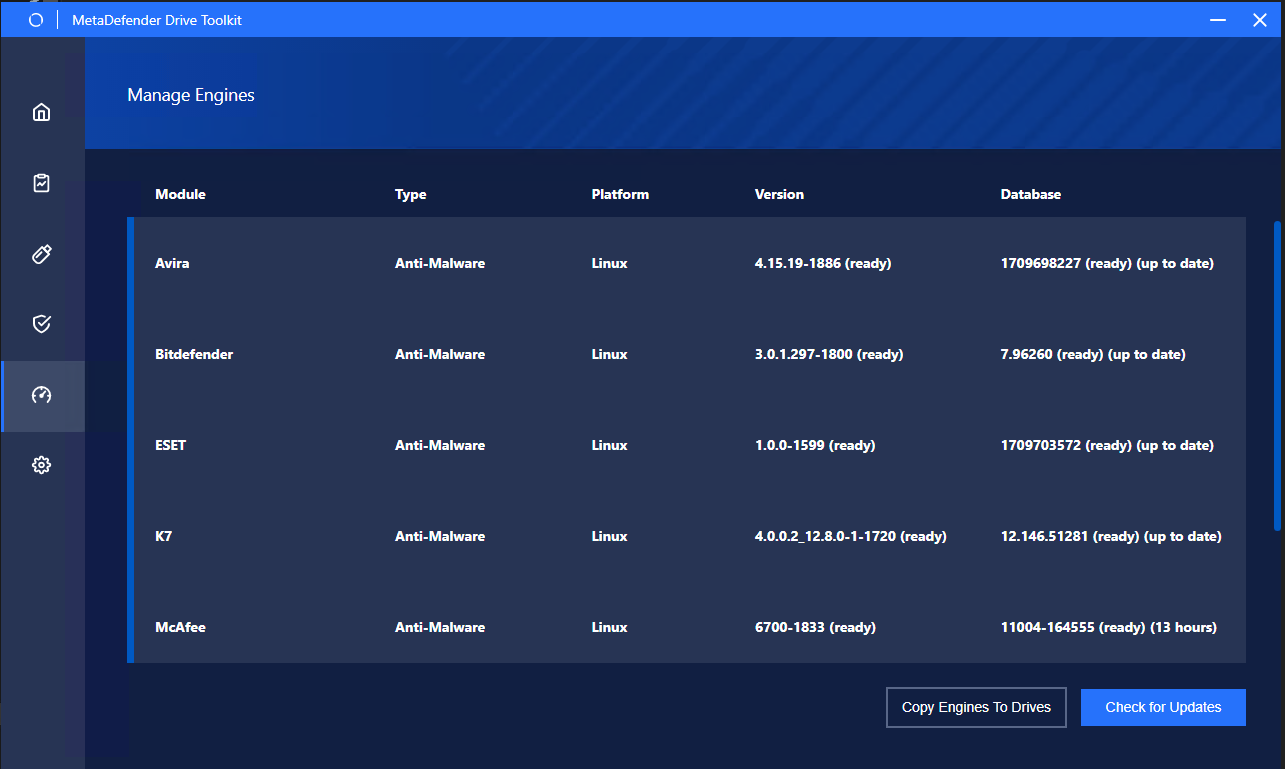Click Linux platform in K7 row
Image resolution: width=1285 pixels, height=769 pixels.
609,537
